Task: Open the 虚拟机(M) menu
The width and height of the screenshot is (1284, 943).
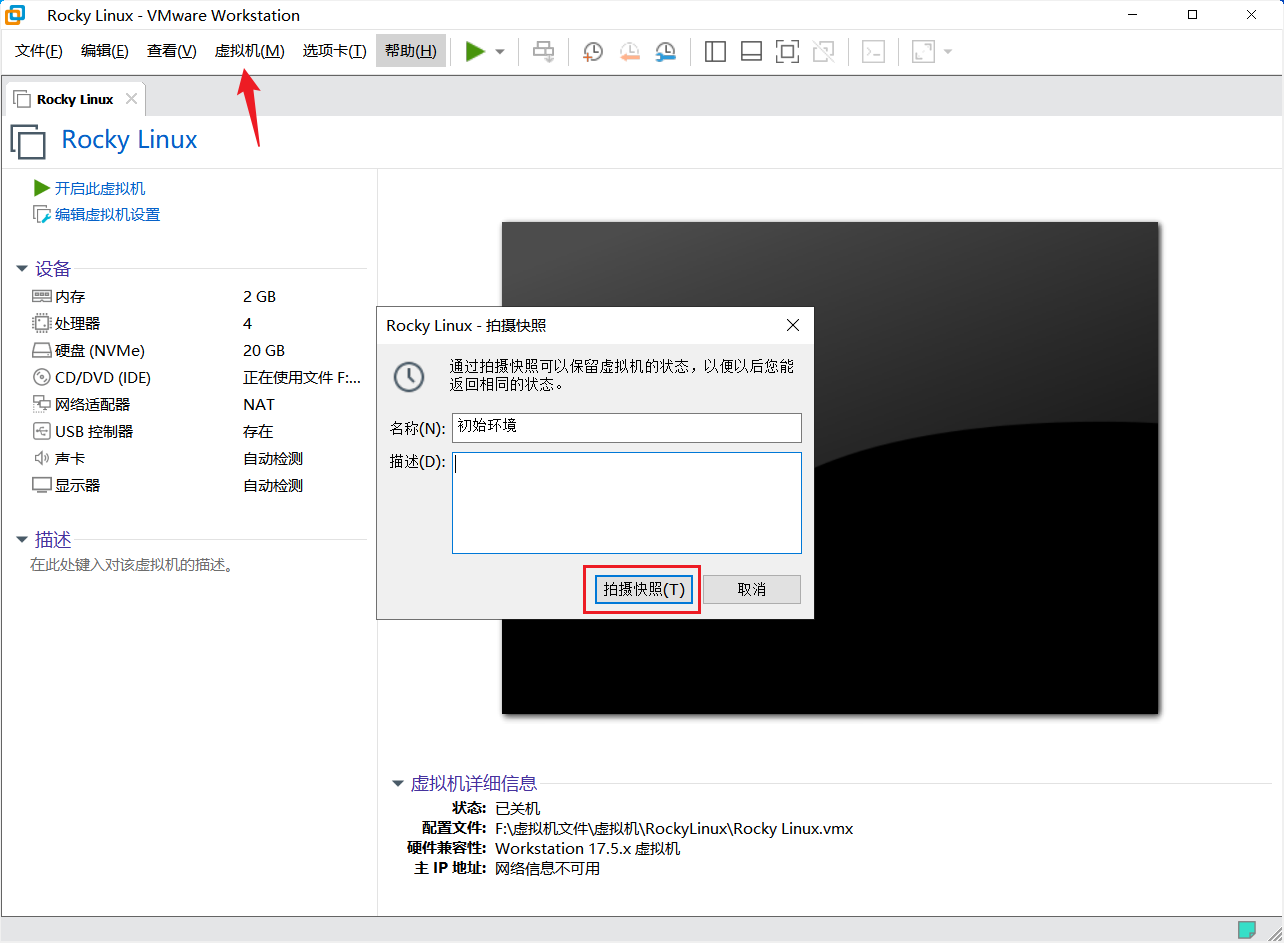Action: pyautogui.click(x=248, y=51)
